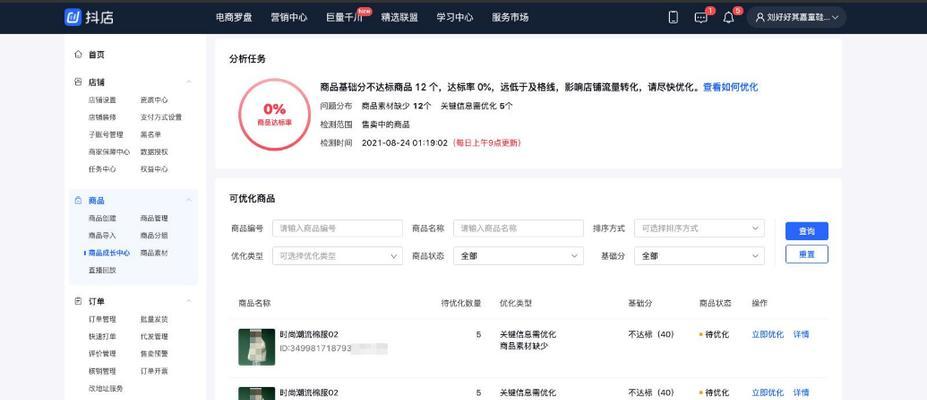Collapse the 店铺 sidebar section chevron

tap(189, 82)
